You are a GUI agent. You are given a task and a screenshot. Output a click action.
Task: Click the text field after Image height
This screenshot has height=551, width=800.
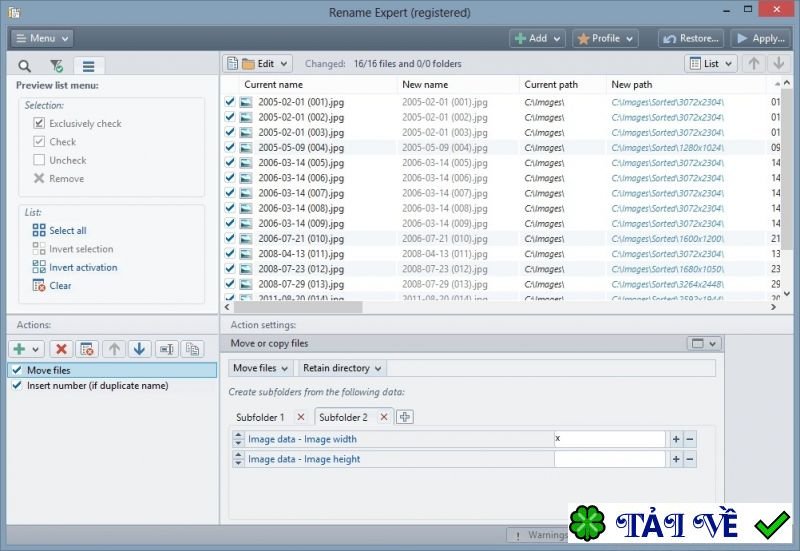click(x=609, y=459)
